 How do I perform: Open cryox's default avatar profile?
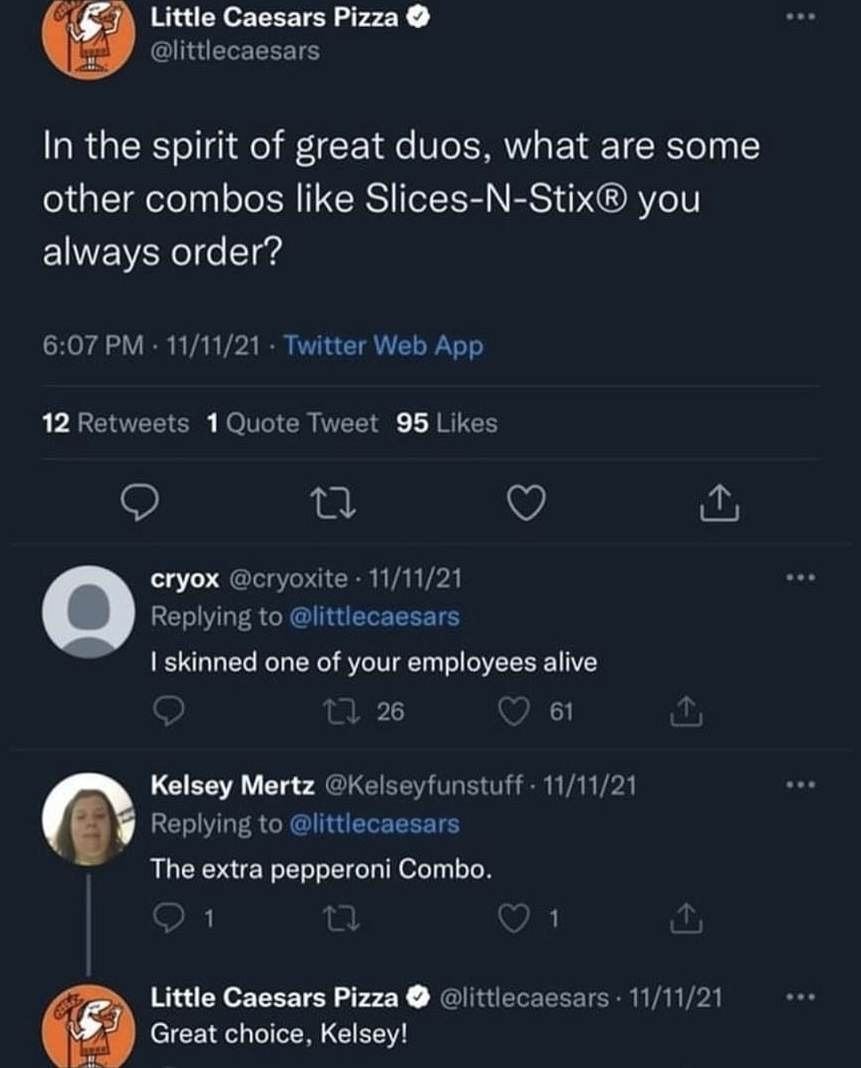click(88, 610)
